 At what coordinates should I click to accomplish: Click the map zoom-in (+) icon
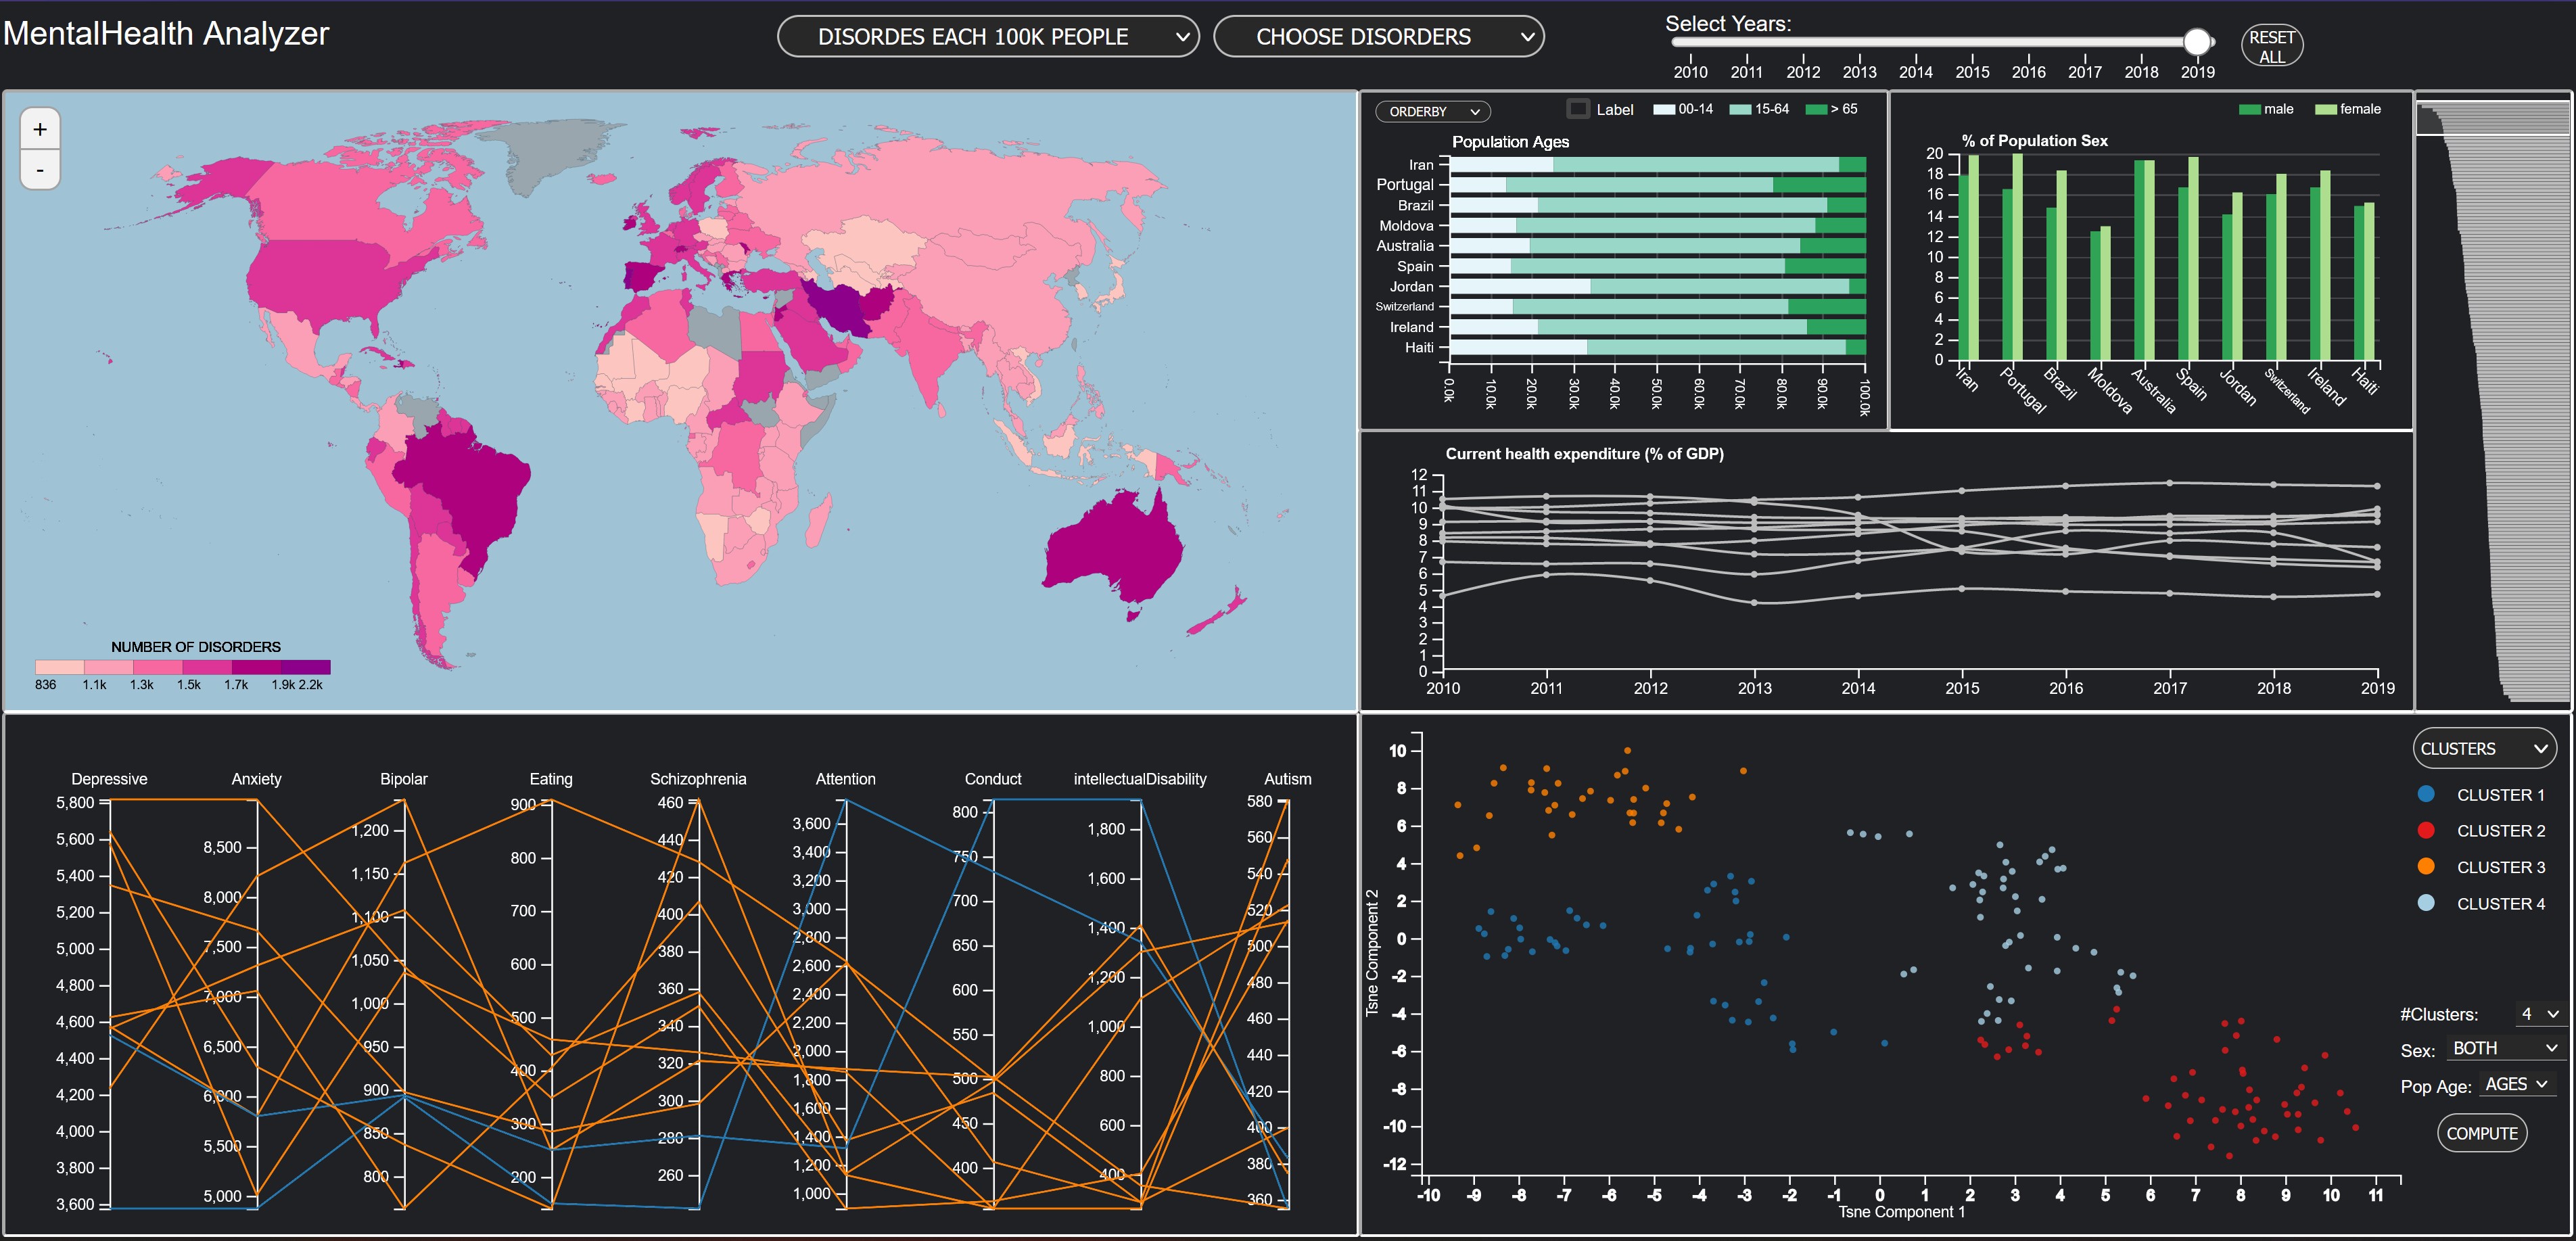(39, 128)
